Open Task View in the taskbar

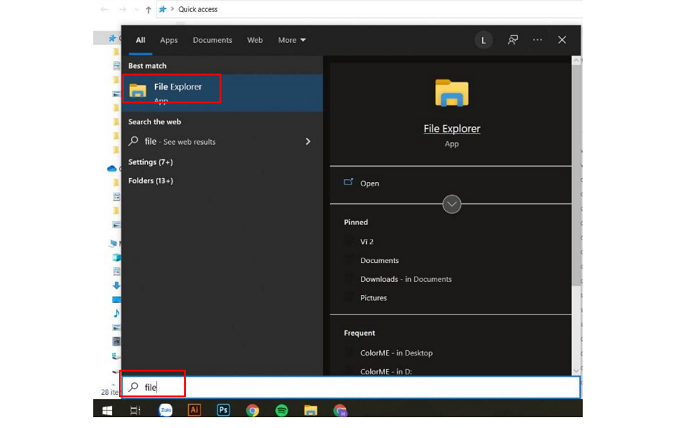coord(135,410)
